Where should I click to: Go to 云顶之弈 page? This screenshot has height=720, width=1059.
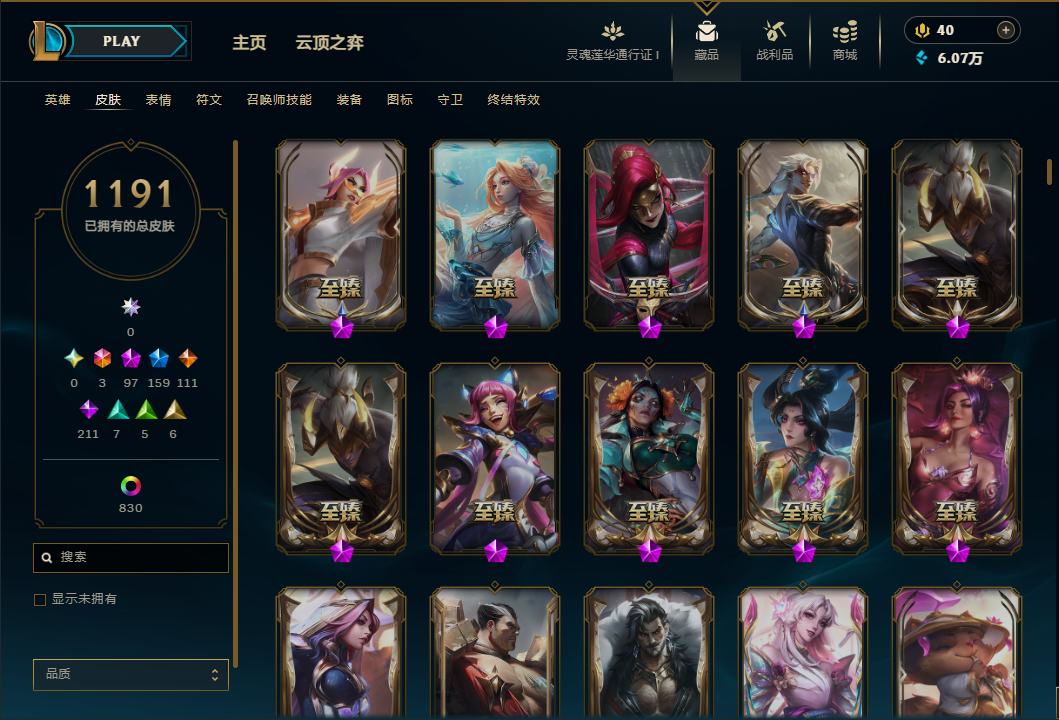pos(330,43)
